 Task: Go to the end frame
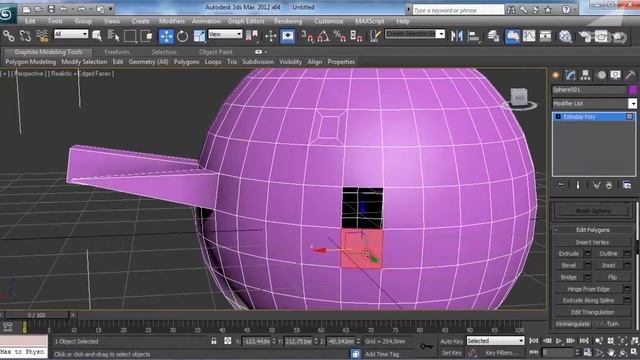tap(584, 340)
